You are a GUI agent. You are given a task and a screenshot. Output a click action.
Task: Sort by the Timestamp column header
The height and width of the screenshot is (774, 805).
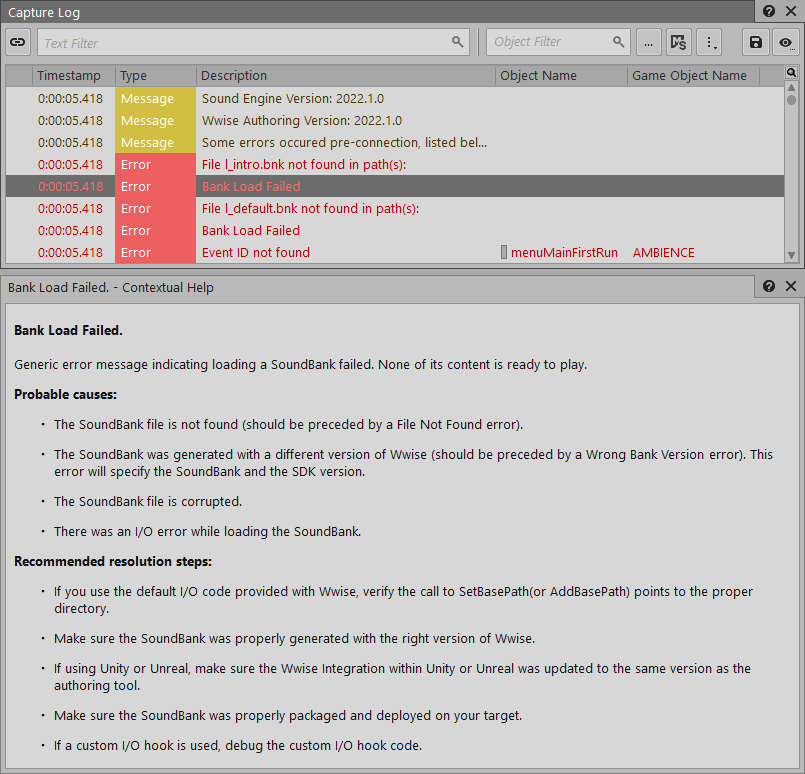pos(69,75)
